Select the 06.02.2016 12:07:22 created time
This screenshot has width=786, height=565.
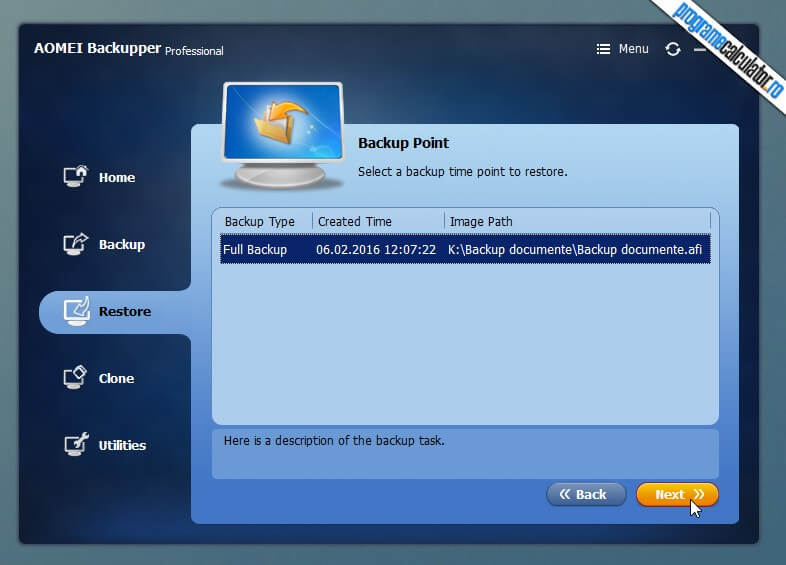click(376, 250)
